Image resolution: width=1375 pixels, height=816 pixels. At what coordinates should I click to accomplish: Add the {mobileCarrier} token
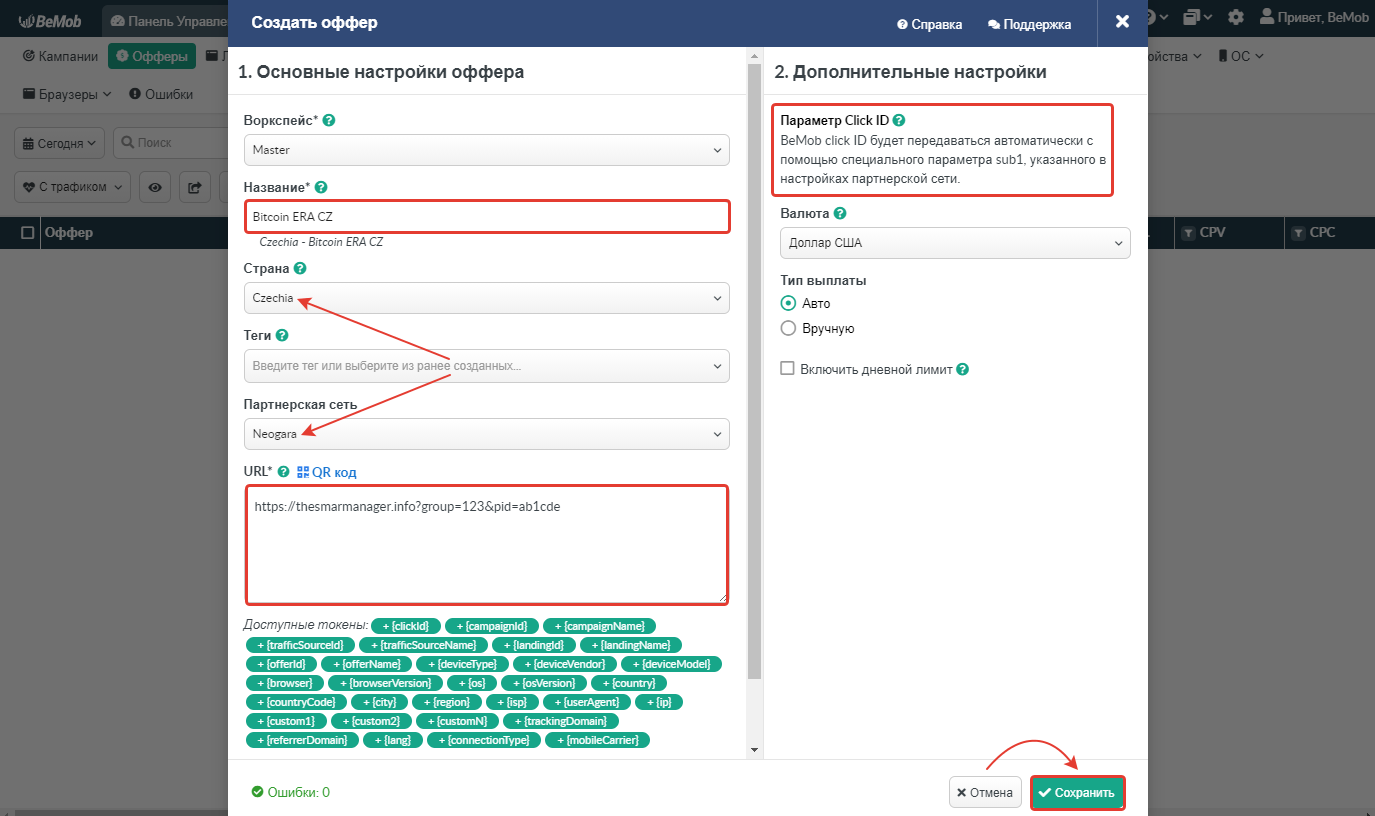coord(598,740)
